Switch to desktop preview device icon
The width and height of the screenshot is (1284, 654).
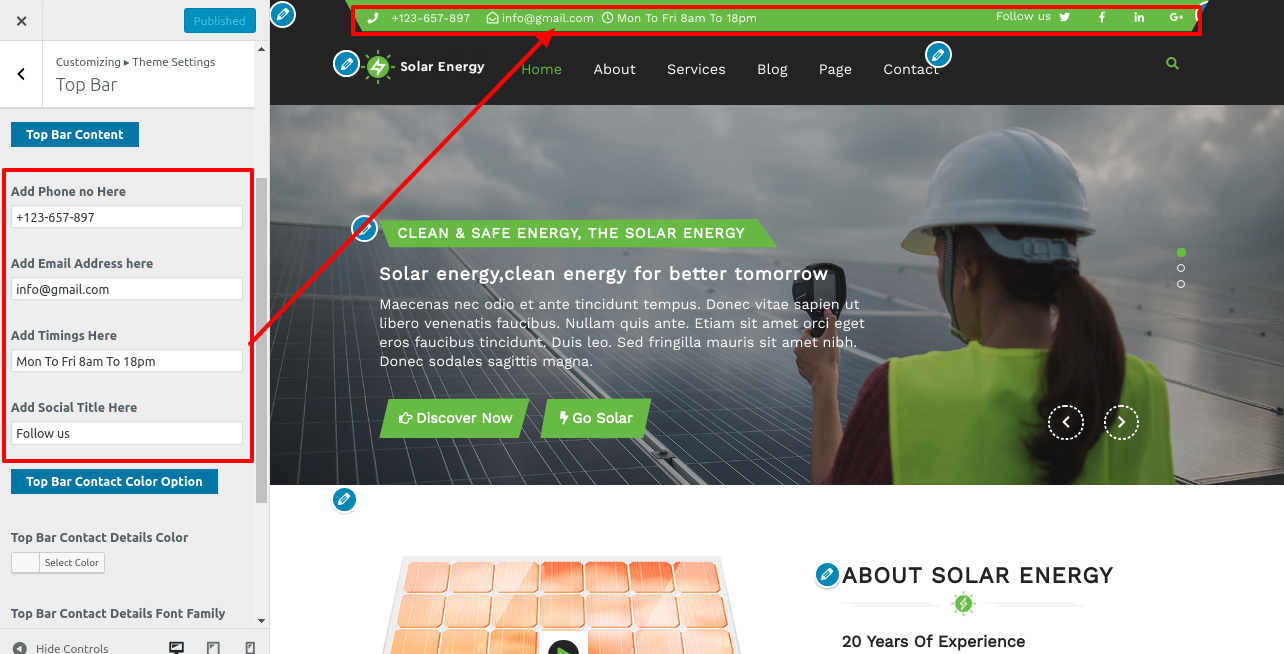click(177, 647)
